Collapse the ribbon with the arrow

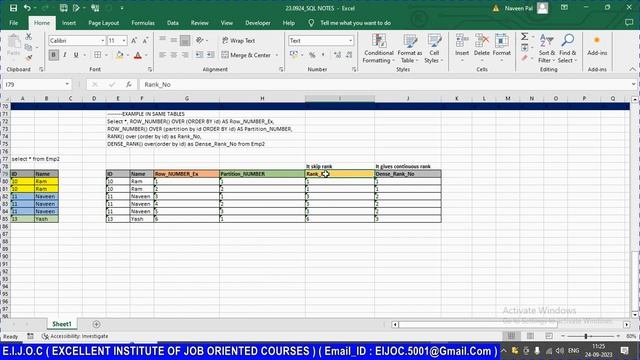[x=633, y=69]
